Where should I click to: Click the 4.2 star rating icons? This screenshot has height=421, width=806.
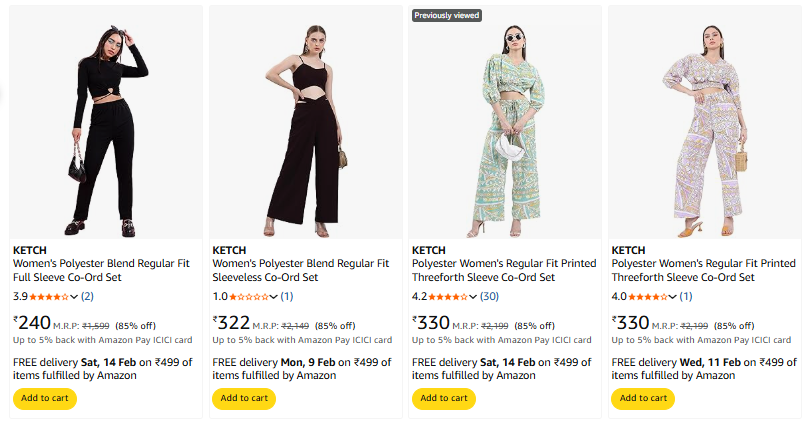[448, 297]
